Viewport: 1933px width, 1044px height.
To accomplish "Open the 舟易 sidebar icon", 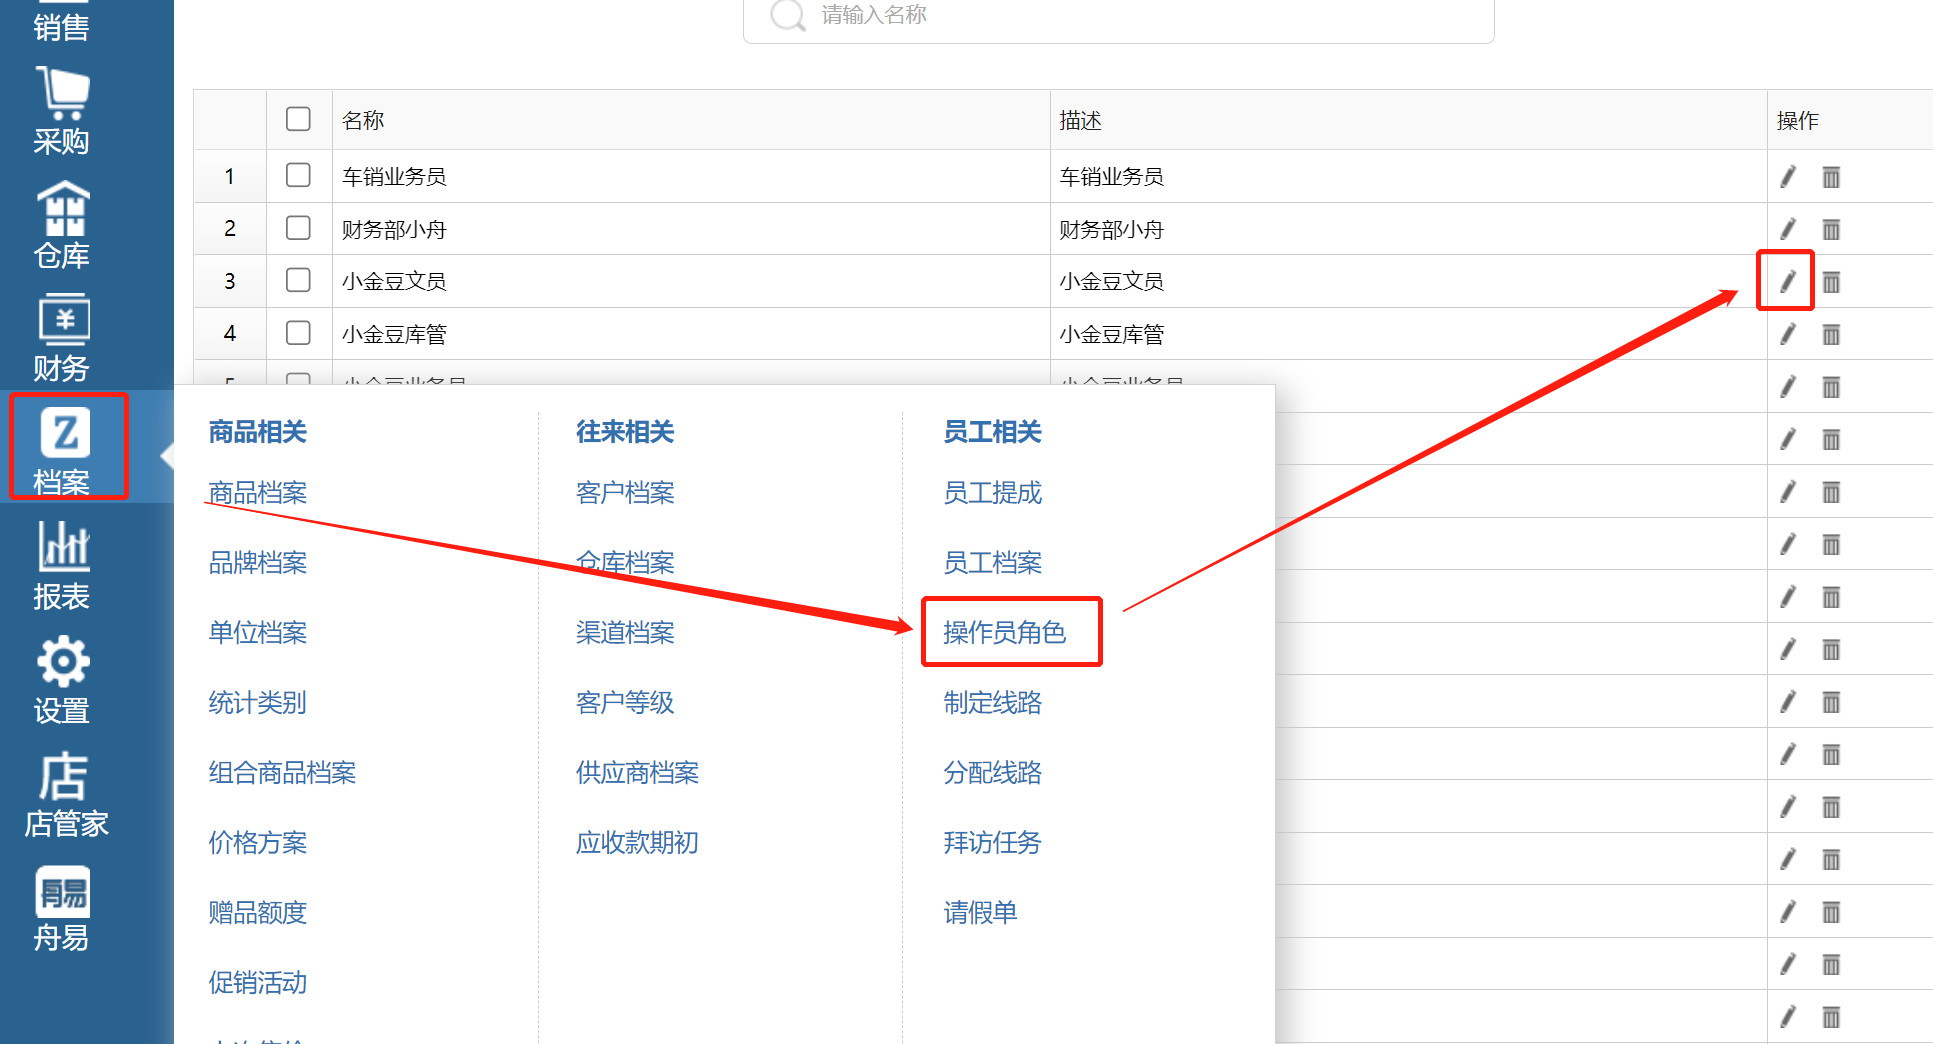I will (x=62, y=908).
